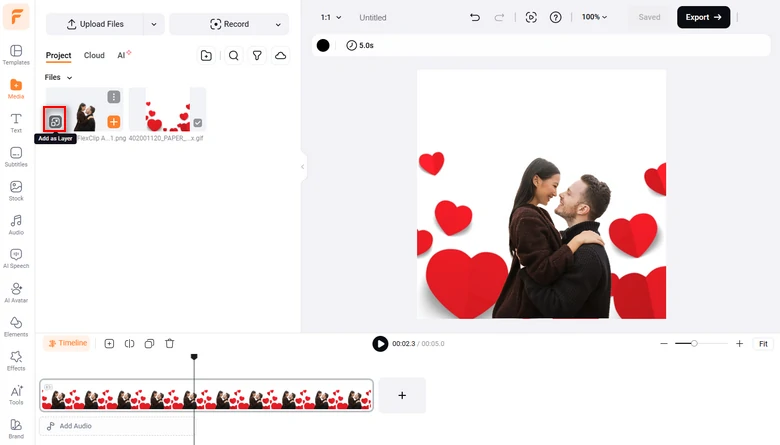Viewport: 780px width, 445px height.
Task: Open the 1:1 aspect ratio dropdown
Action: pyautogui.click(x=330, y=17)
